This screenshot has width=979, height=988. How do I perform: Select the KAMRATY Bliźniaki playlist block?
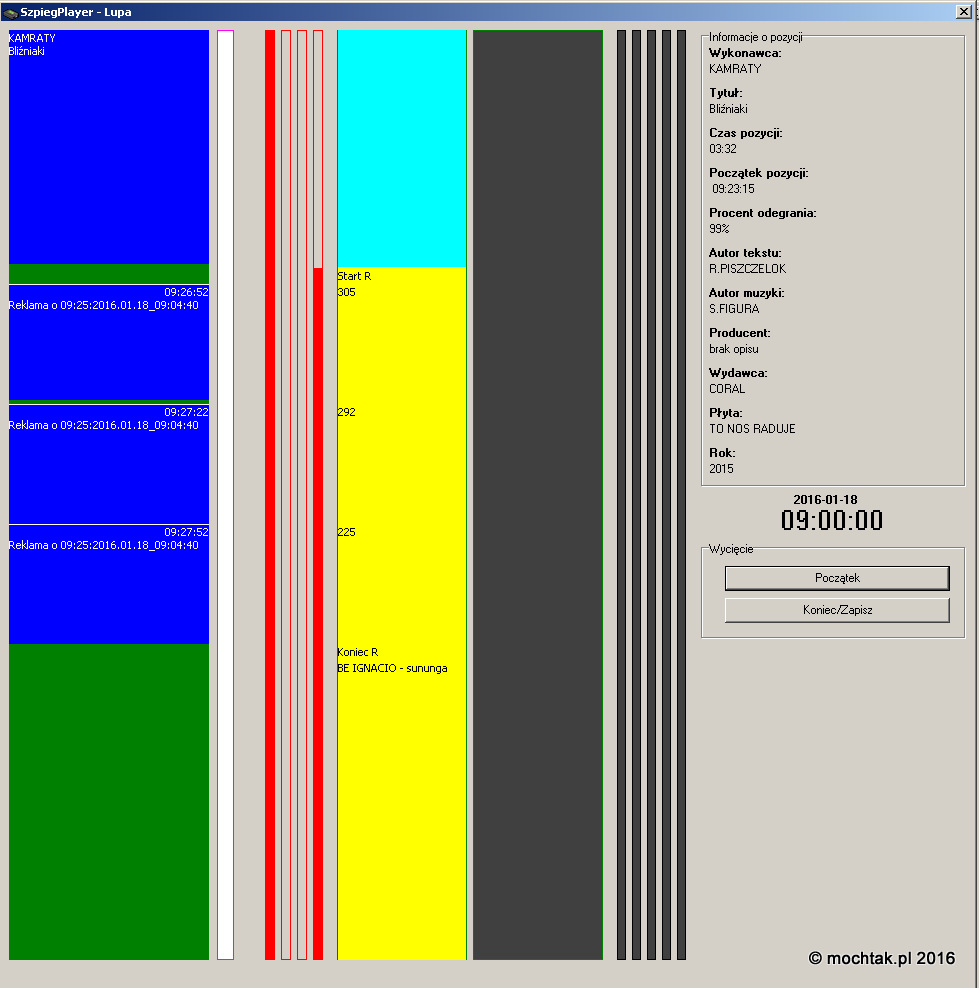click(x=108, y=147)
